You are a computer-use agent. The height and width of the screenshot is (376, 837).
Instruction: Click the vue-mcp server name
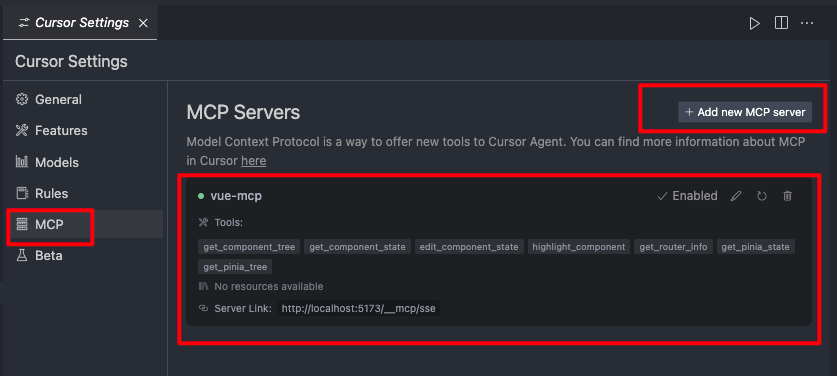tap(236, 196)
